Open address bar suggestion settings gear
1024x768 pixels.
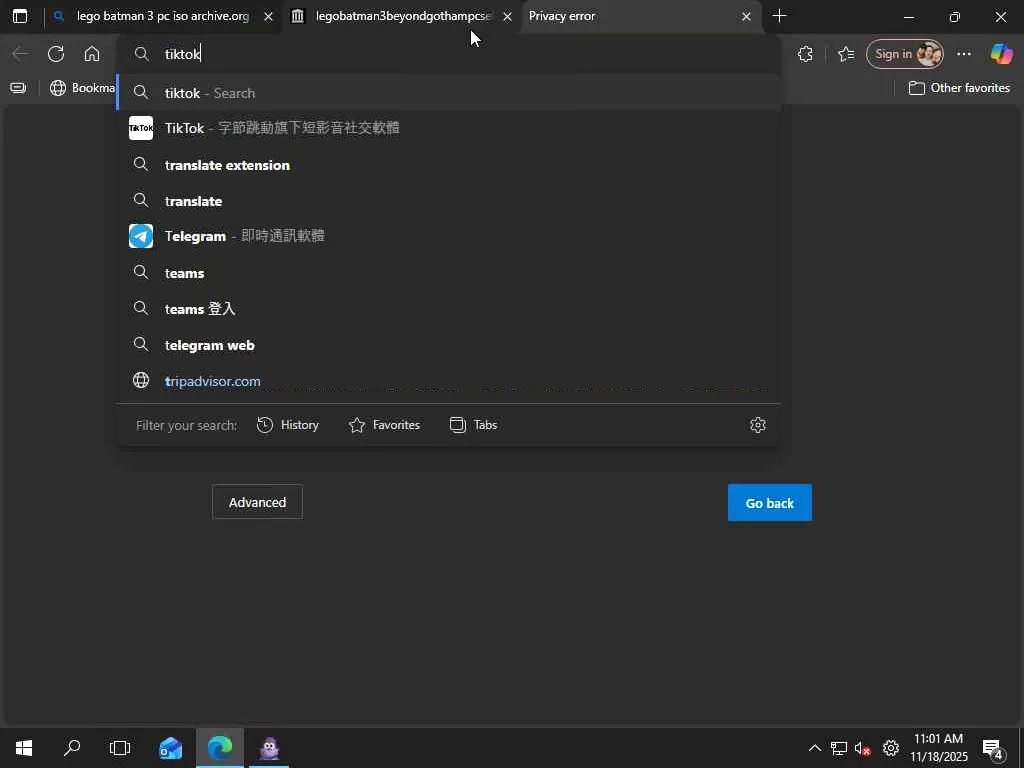tap(758, 425)
